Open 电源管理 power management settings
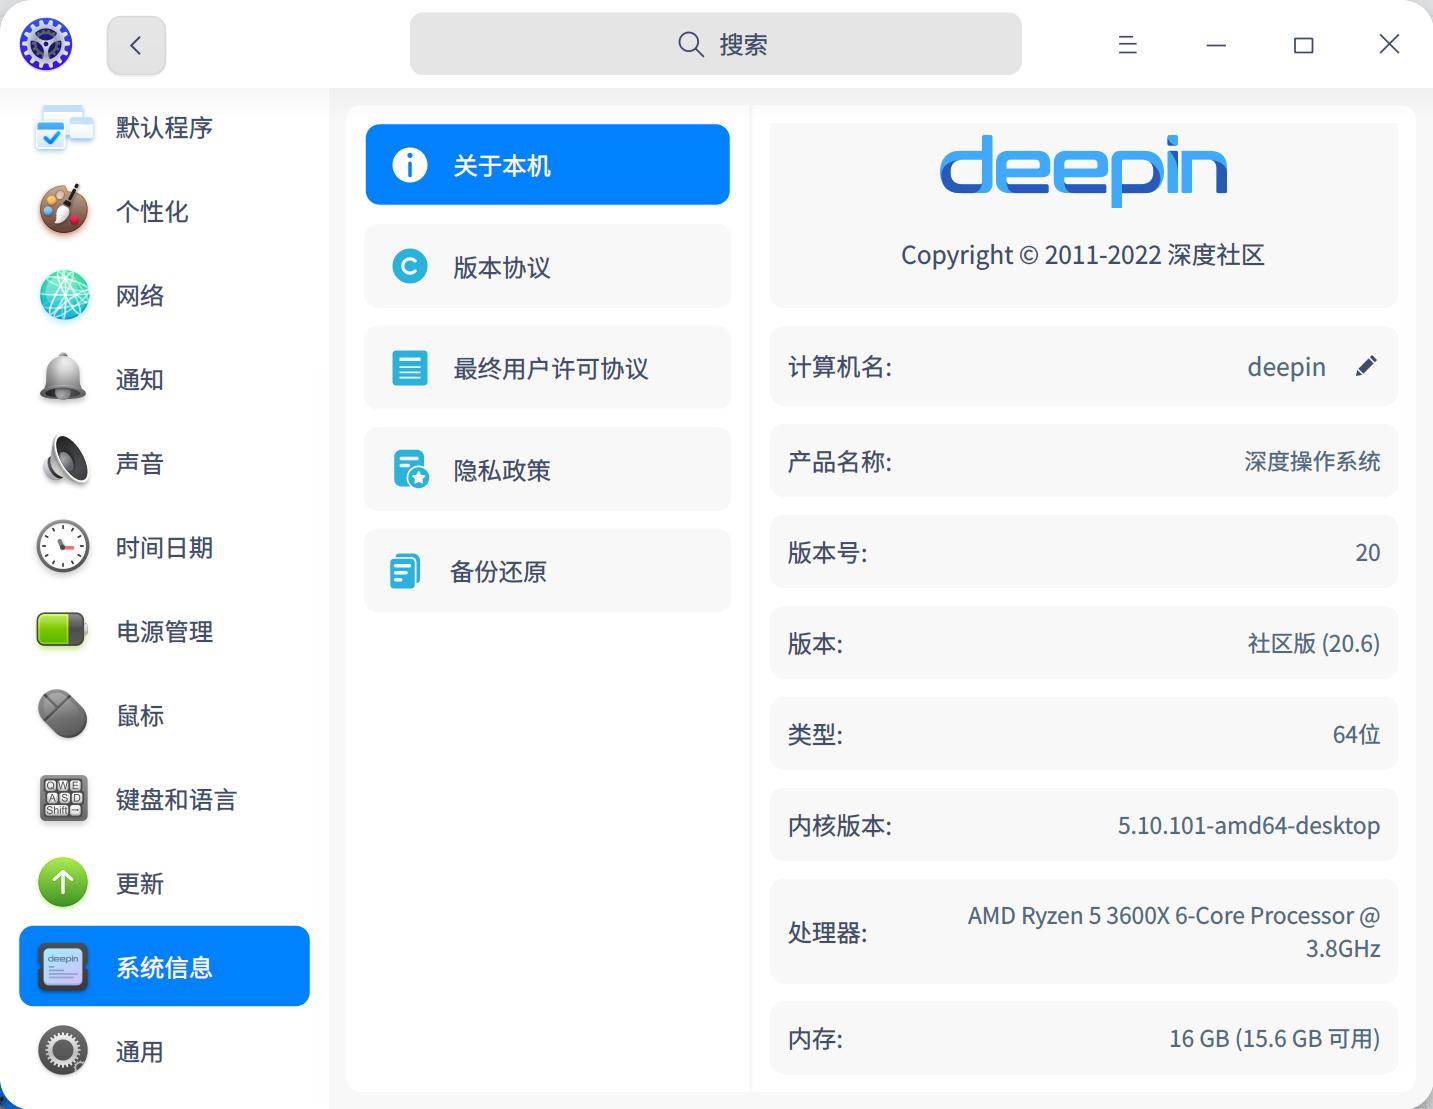This screenshot has width=1433, height=1109. [62, 631]
